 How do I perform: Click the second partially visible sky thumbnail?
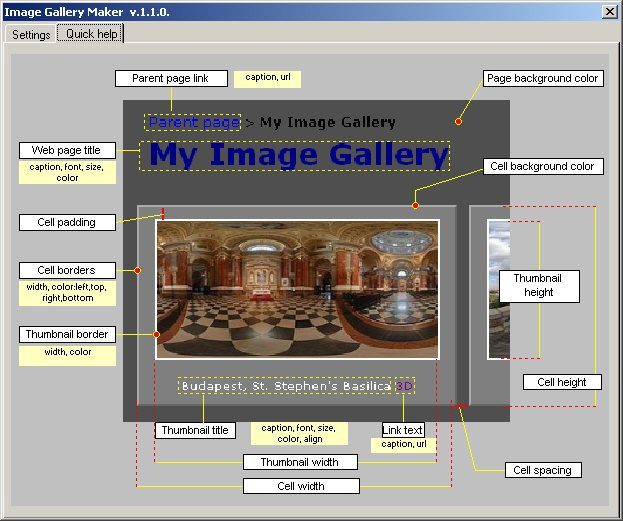[499, 289]
